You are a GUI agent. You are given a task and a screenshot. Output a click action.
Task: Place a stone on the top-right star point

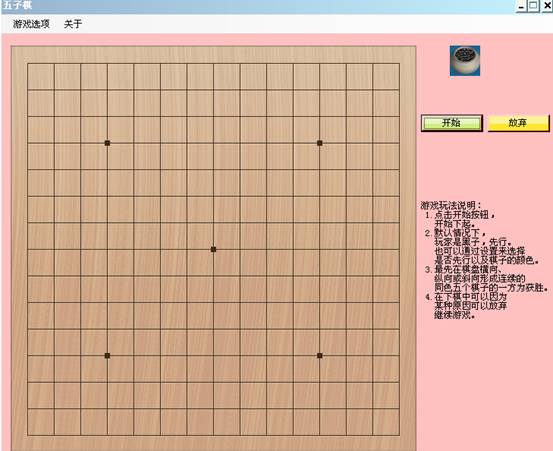[x=320, y=143]
